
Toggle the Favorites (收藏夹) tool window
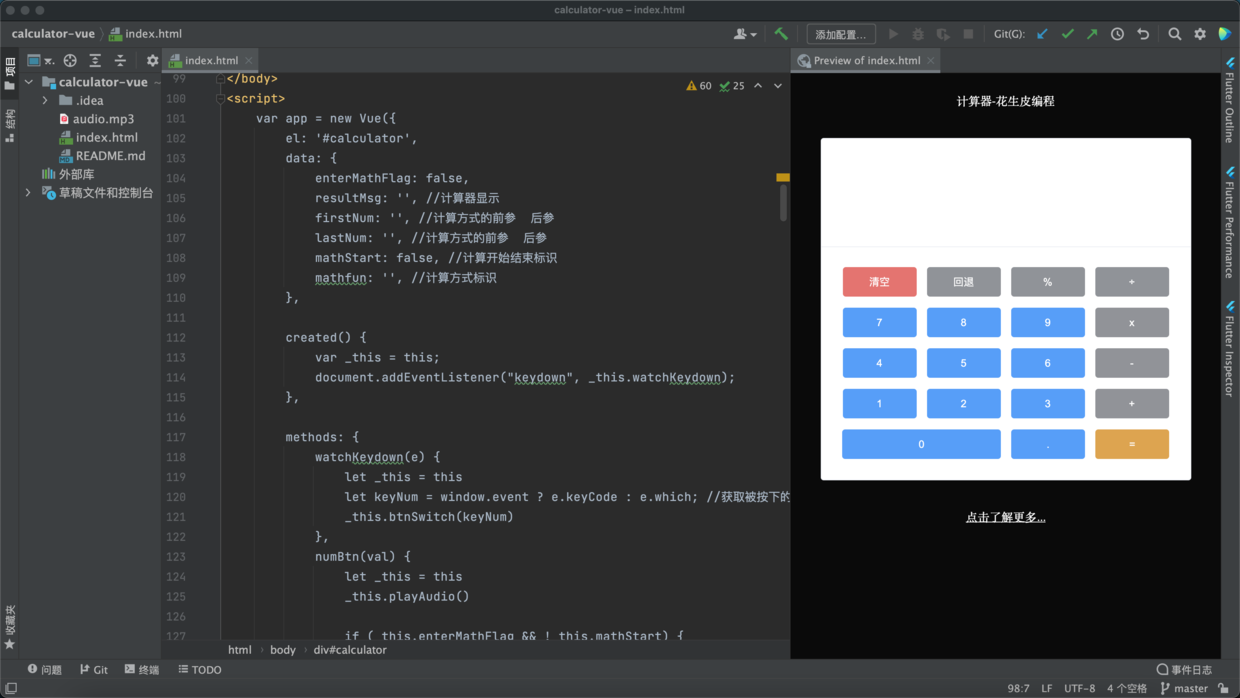pos(10,627)
